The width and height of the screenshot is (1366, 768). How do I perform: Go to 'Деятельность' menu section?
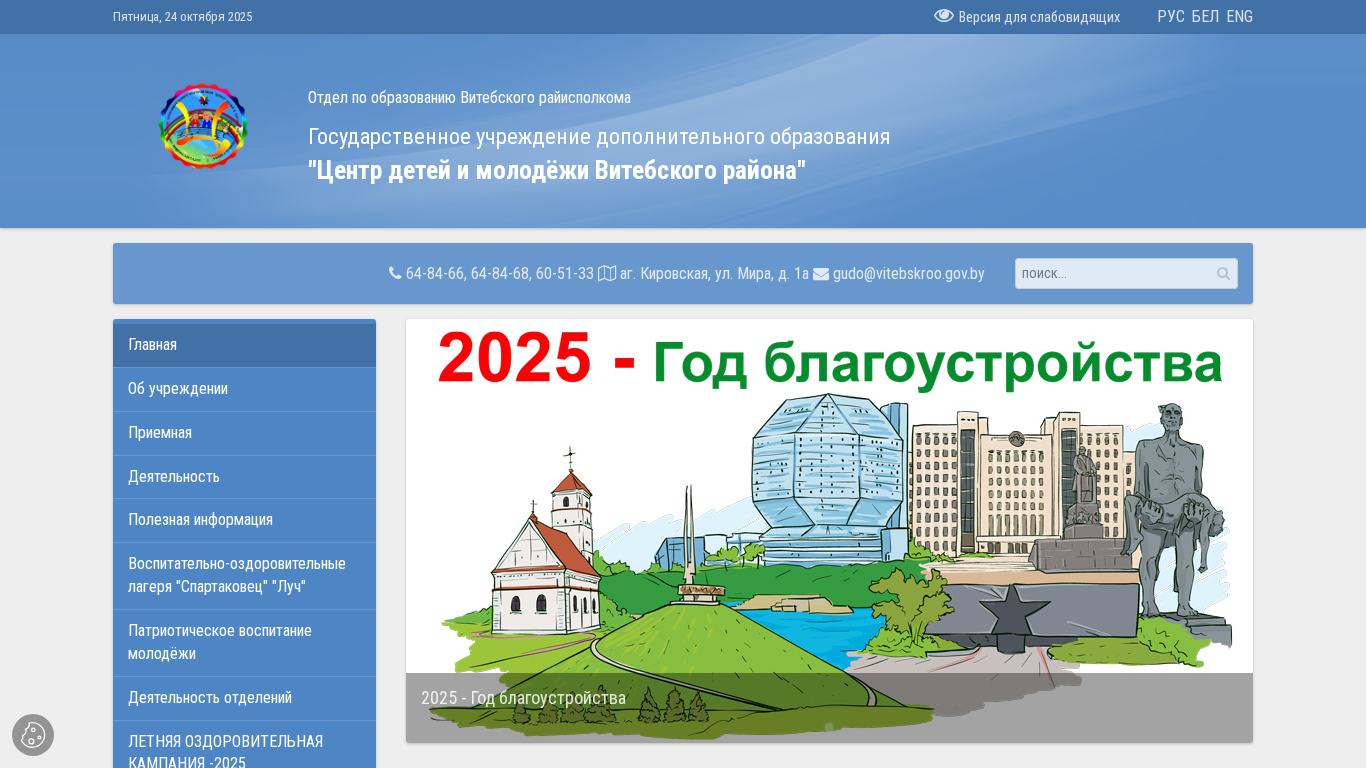(244, 477)
